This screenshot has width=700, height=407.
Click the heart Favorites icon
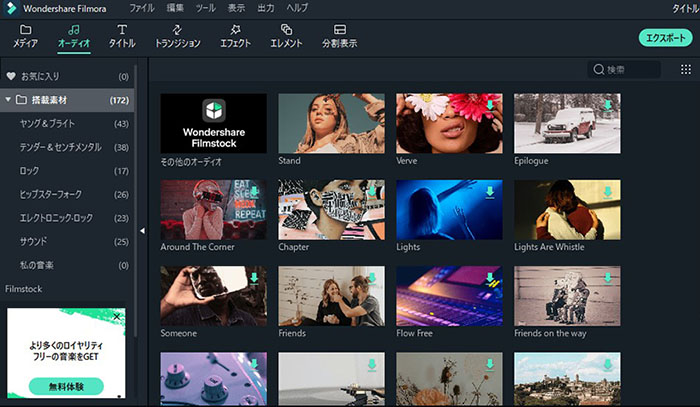pos(11,76)
